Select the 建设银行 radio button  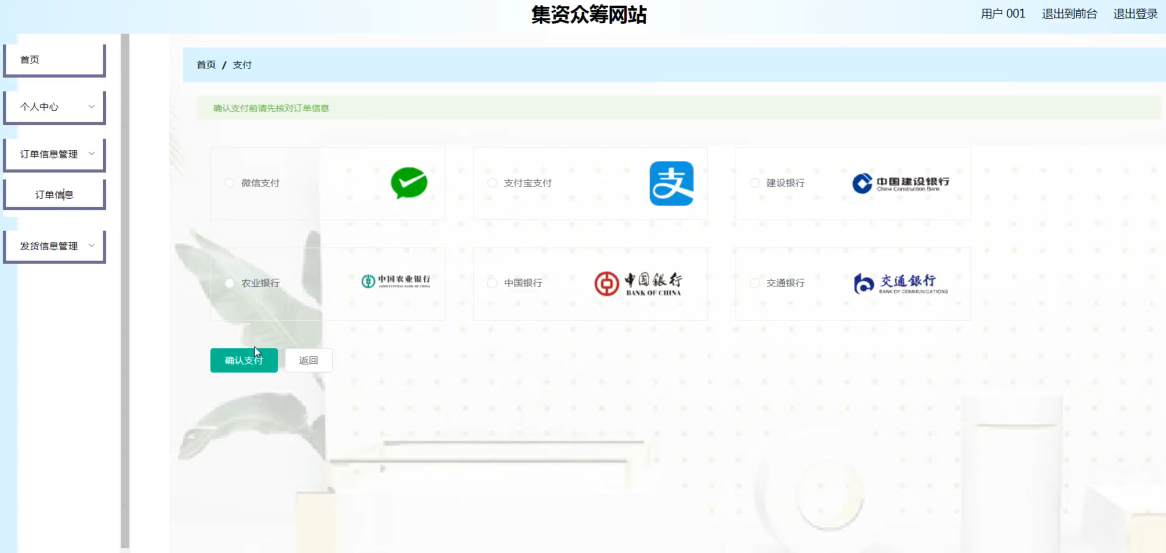(755, 183)
